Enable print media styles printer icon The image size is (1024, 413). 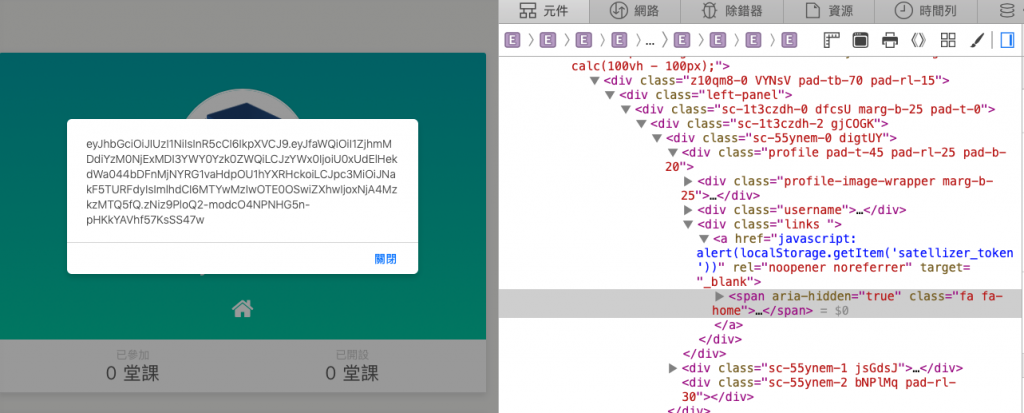(x=889, y=41)
